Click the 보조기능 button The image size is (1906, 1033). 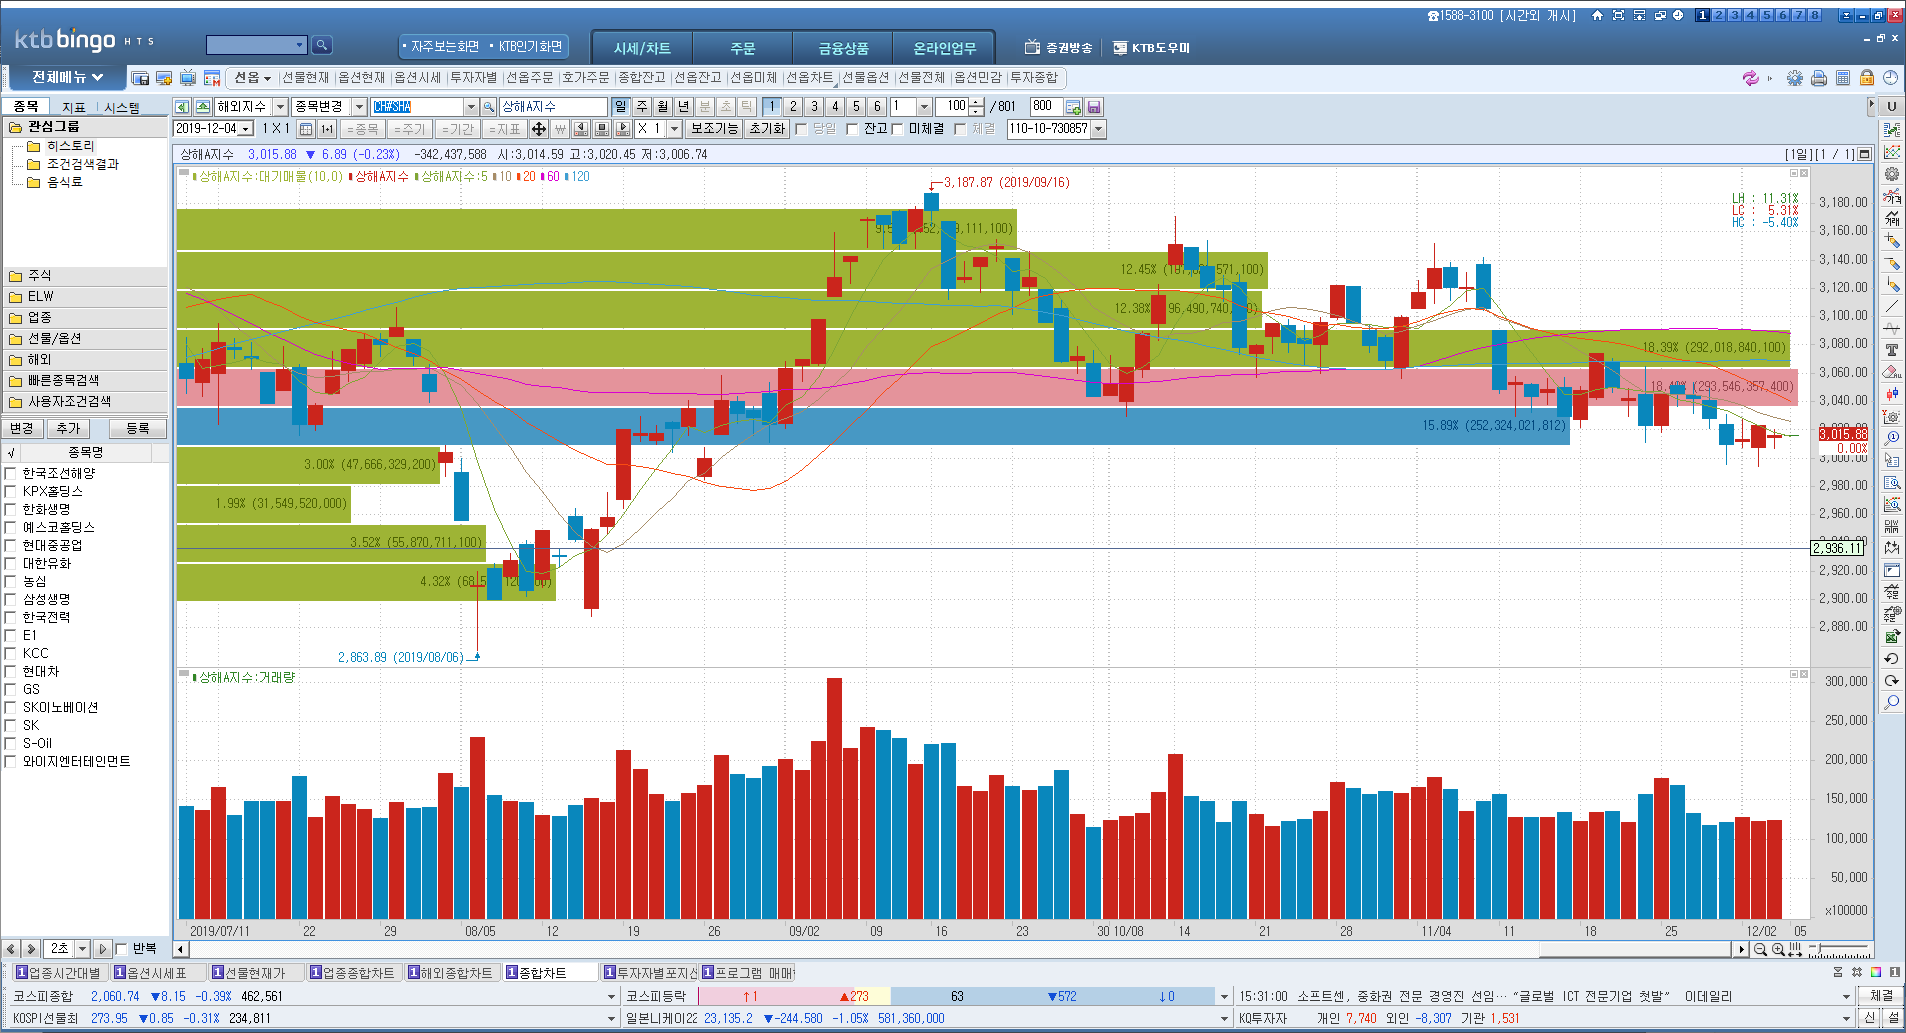pyautogui.click(x=714, y=129)
